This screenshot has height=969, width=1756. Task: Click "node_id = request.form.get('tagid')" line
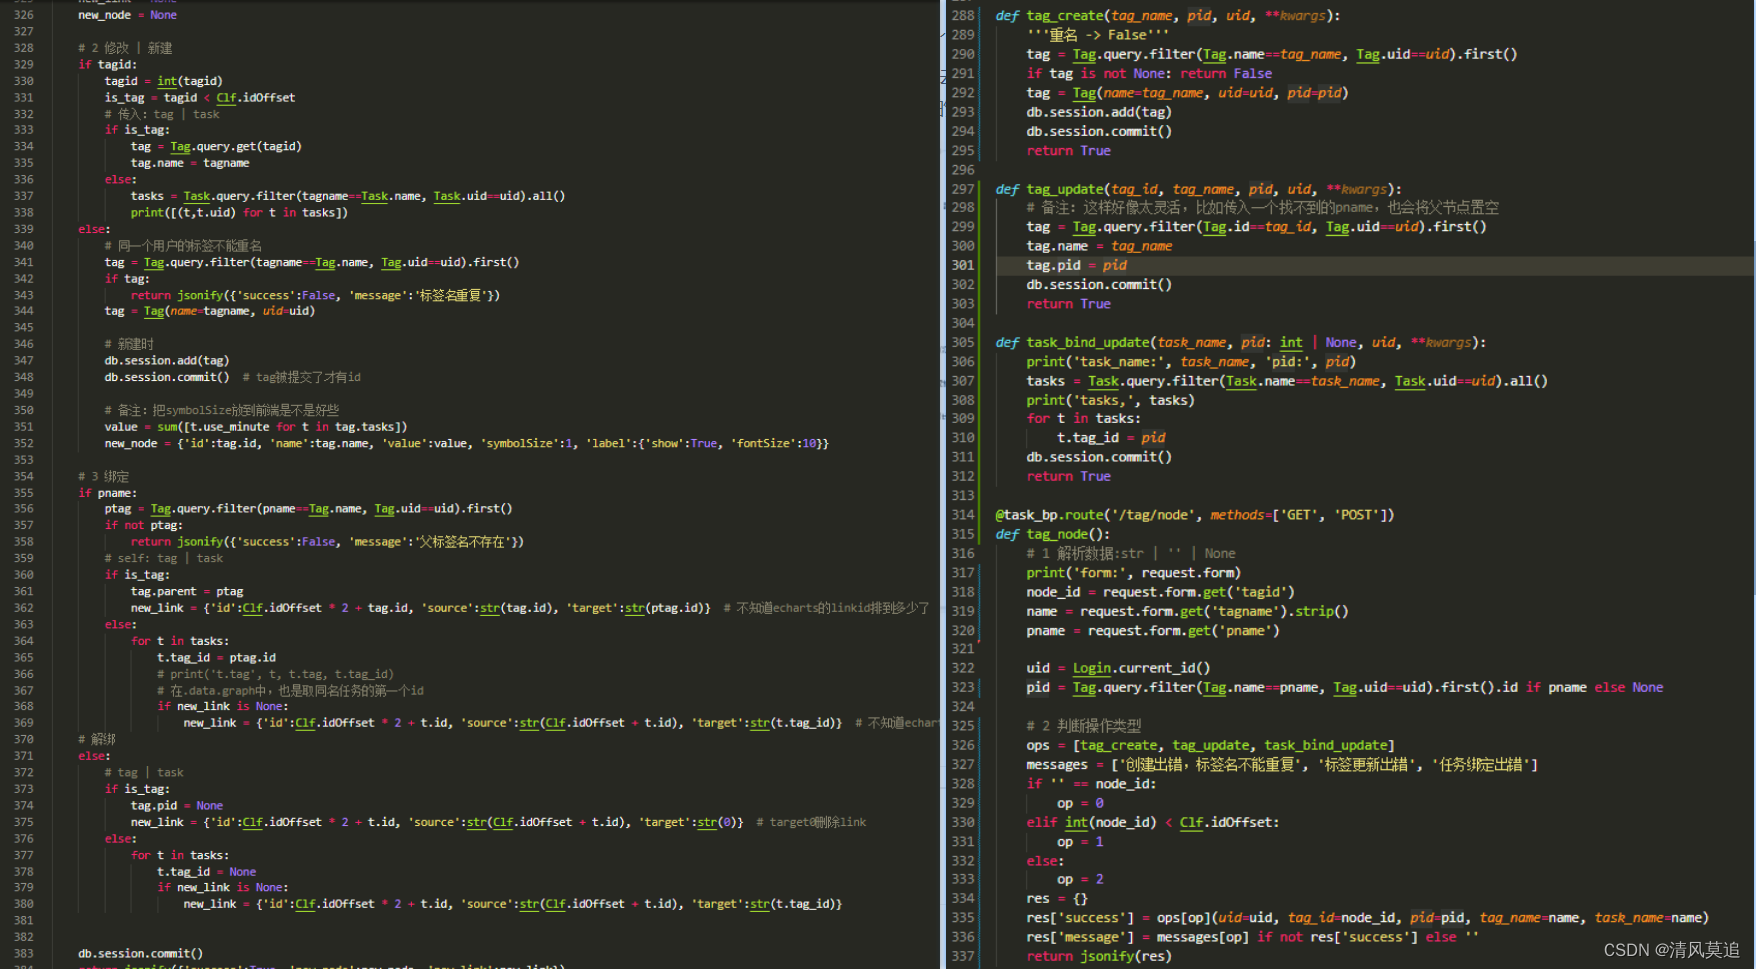point(1160,592)
